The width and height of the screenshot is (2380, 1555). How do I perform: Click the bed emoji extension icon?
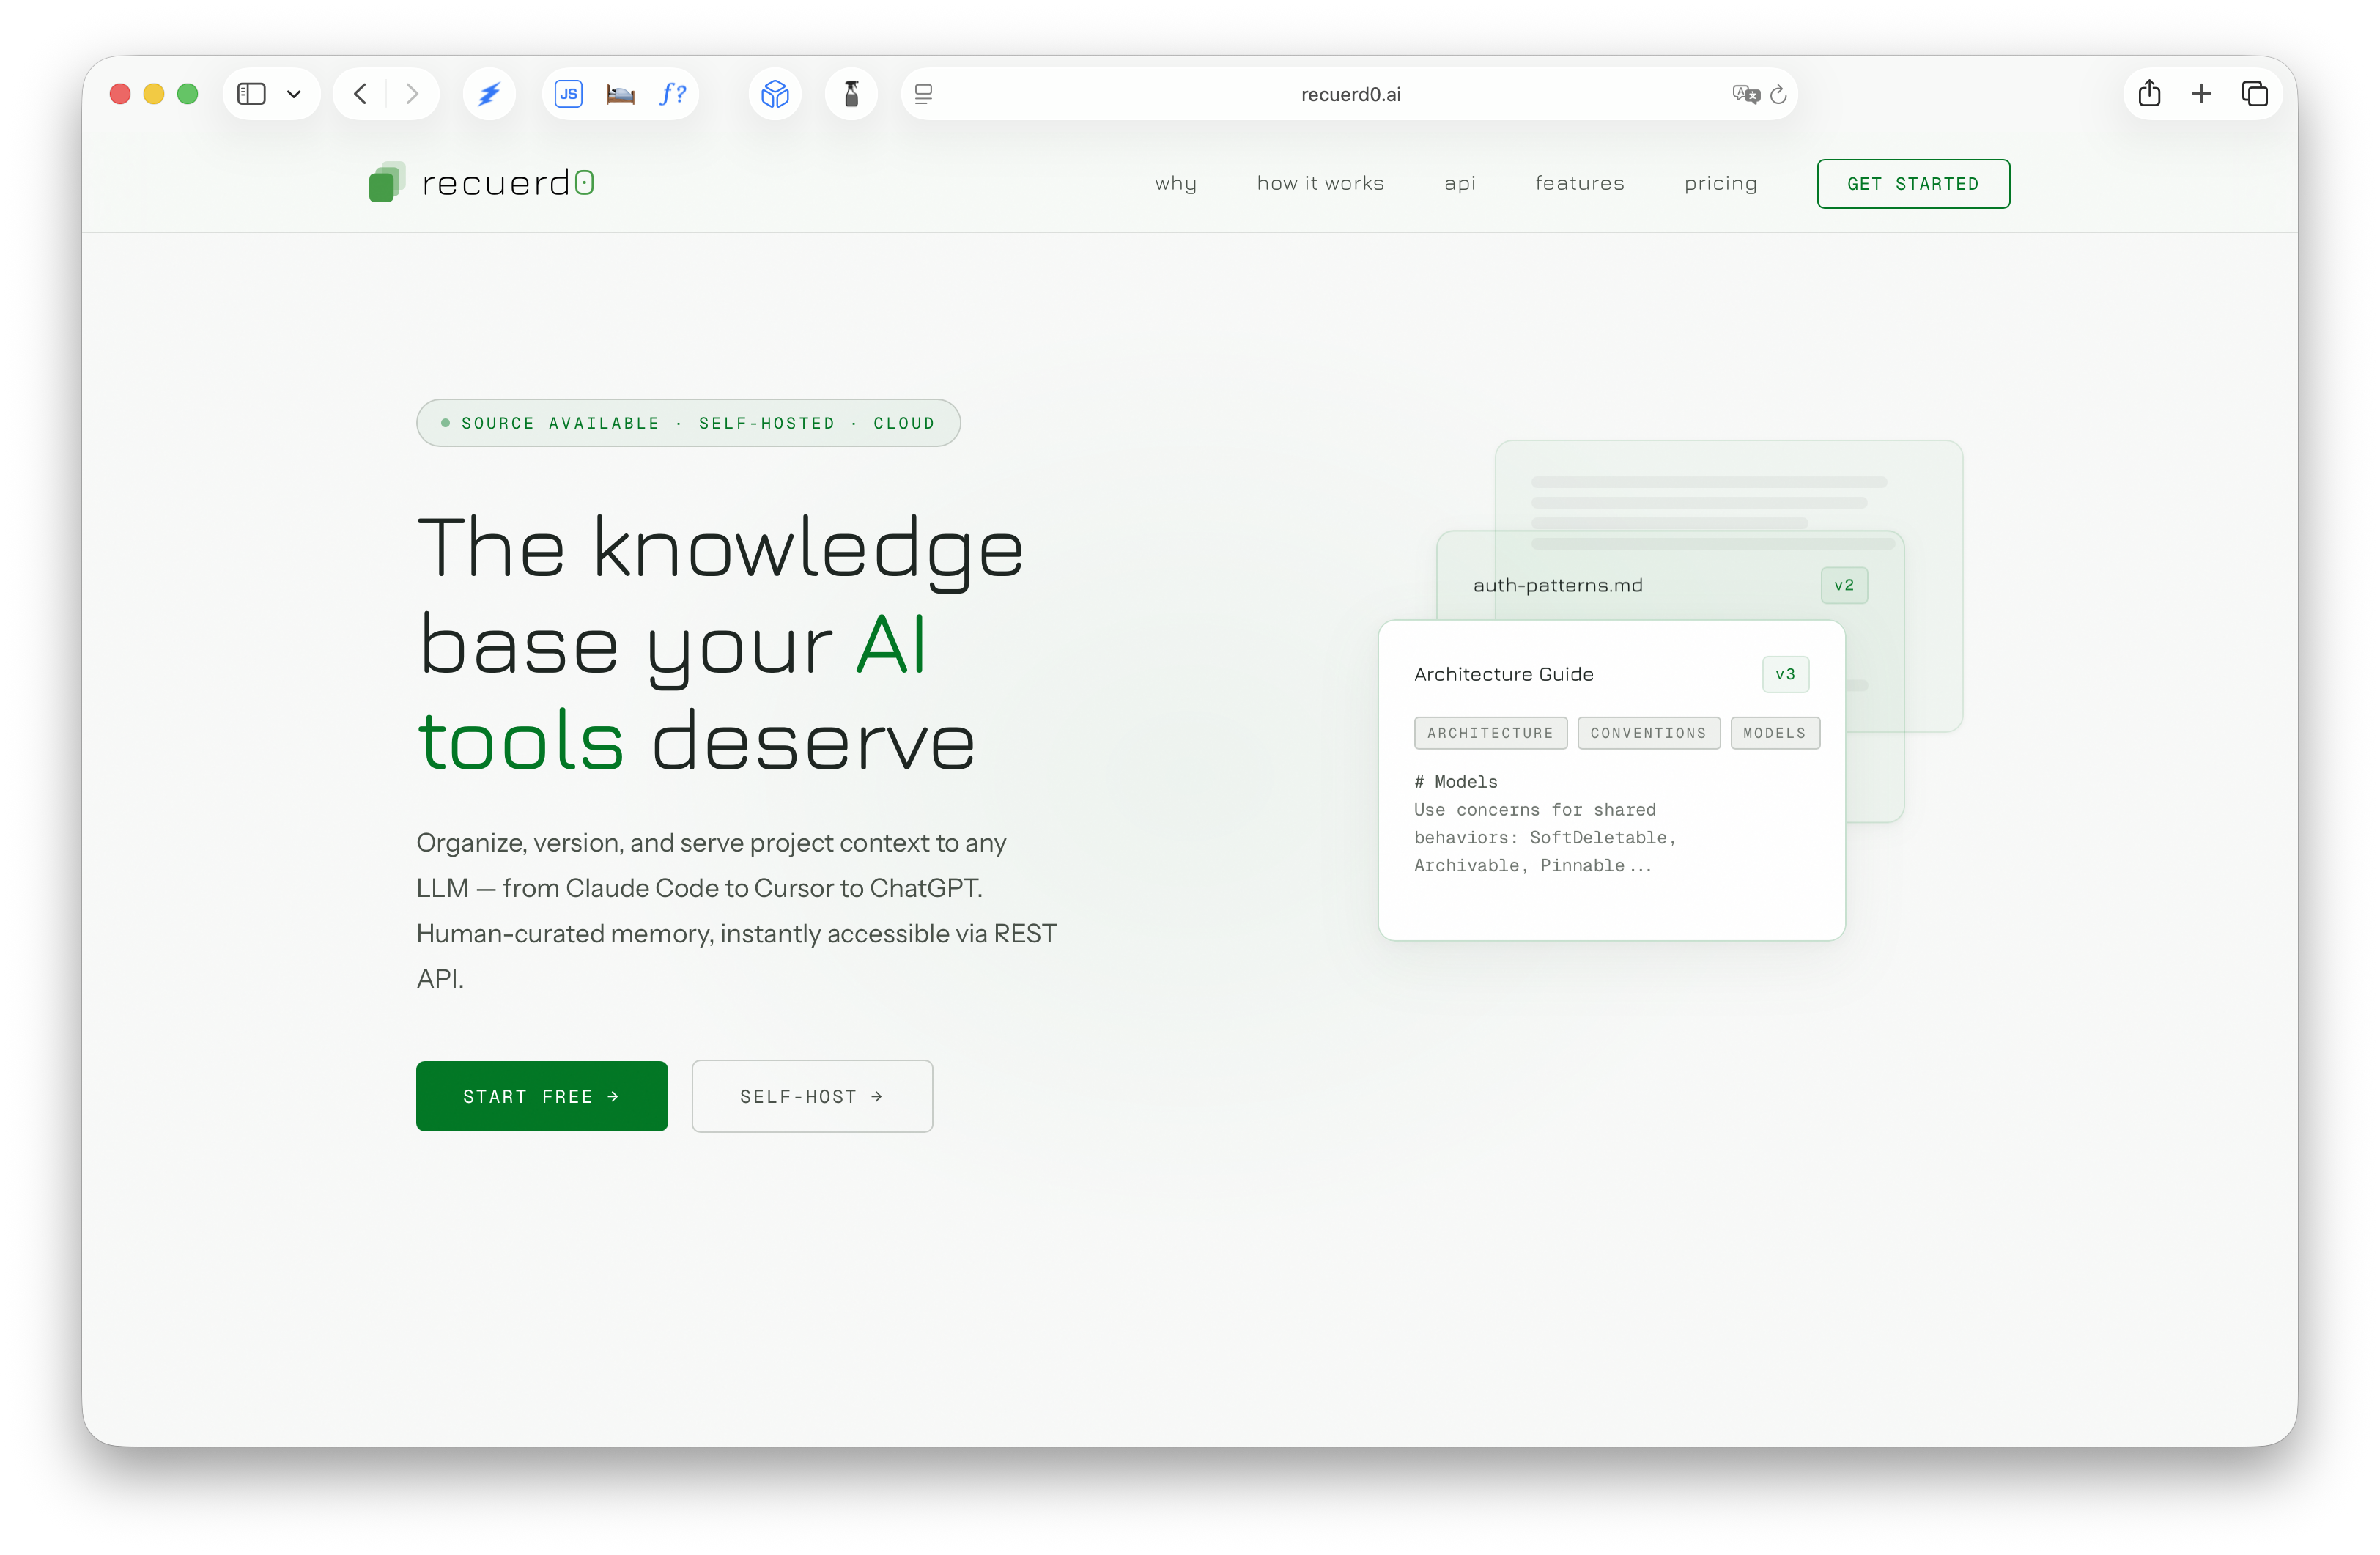620,93
